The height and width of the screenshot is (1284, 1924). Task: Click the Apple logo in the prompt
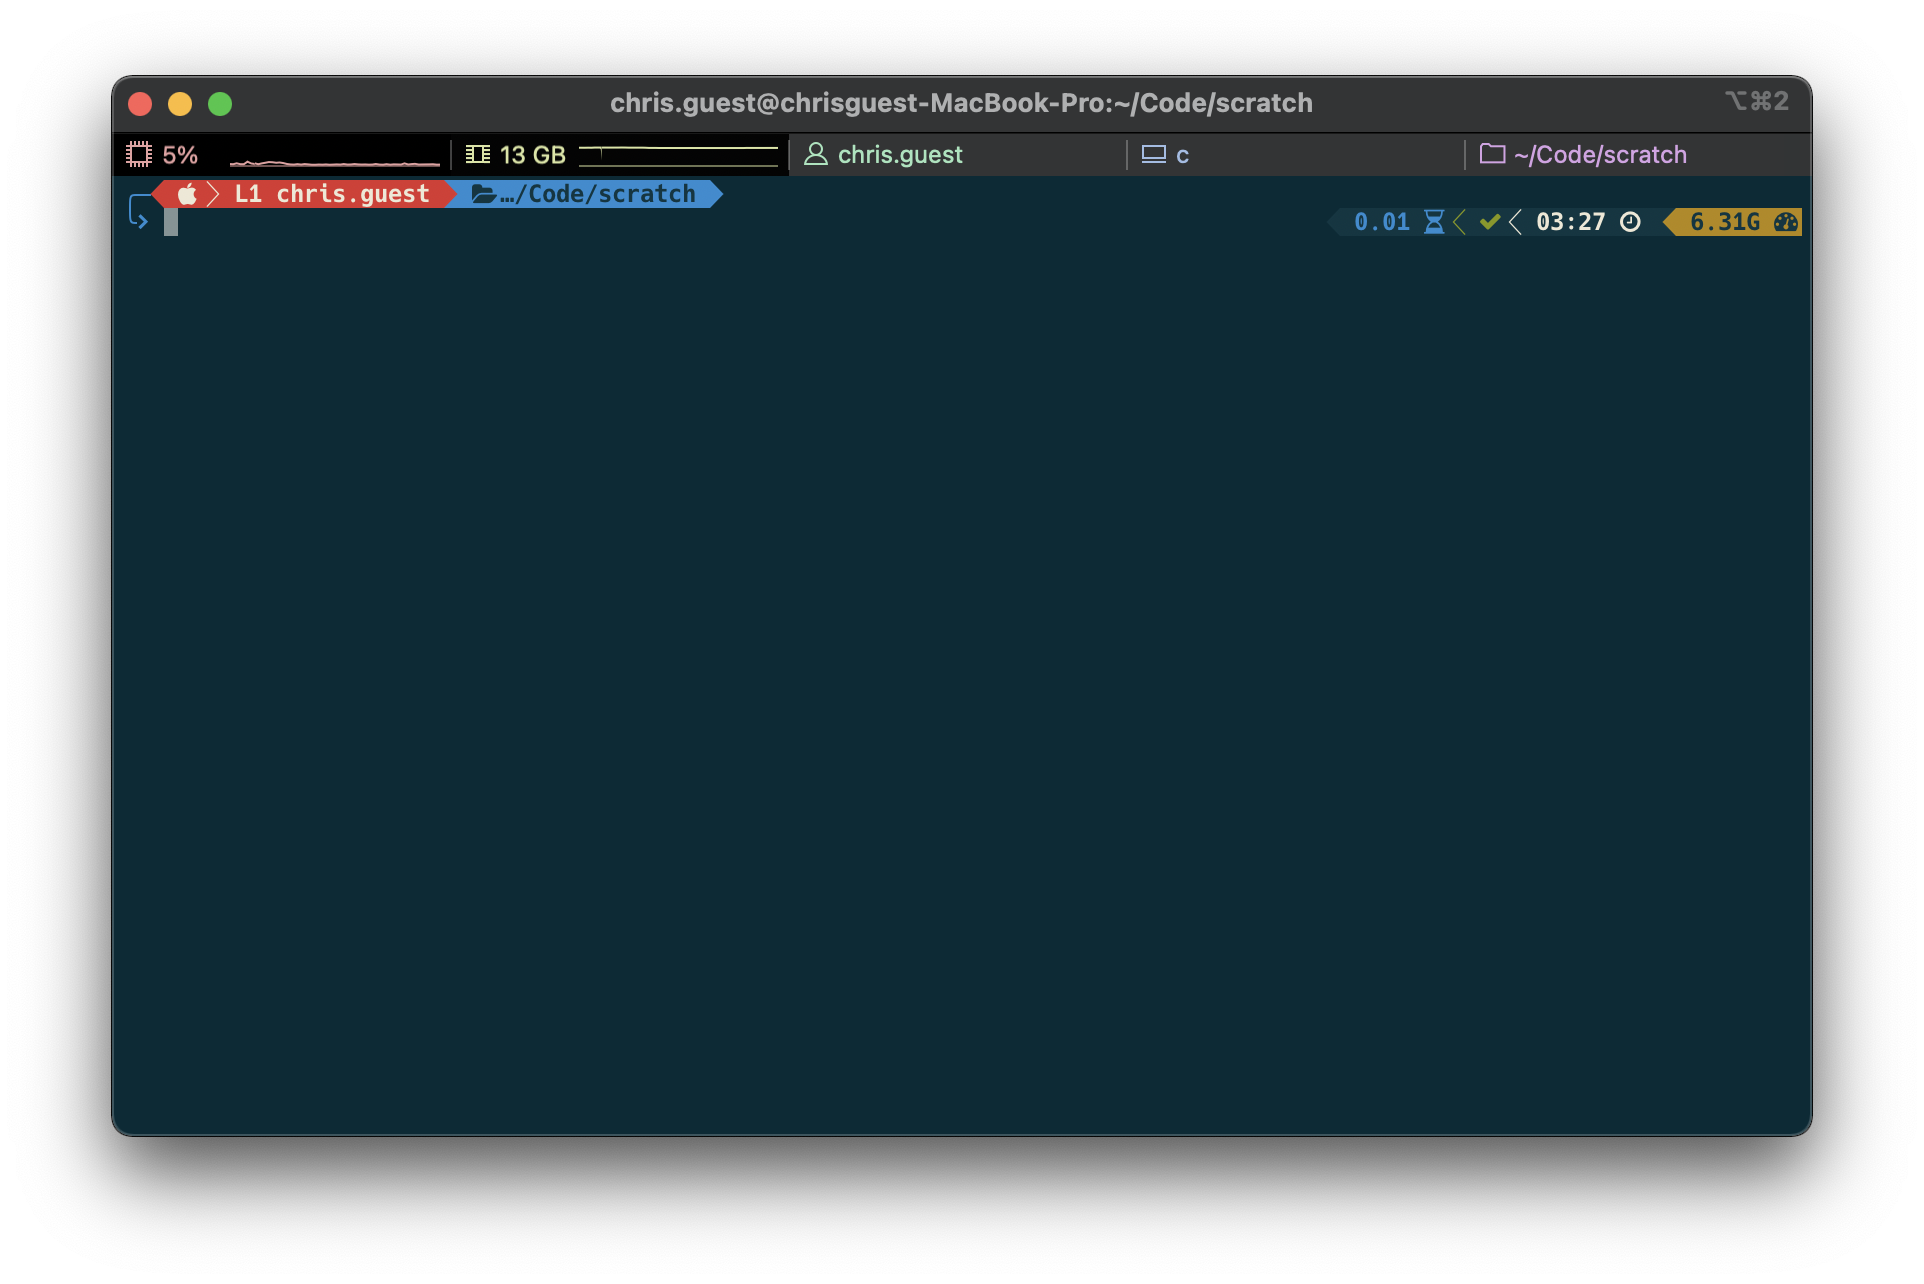[188, 193]
